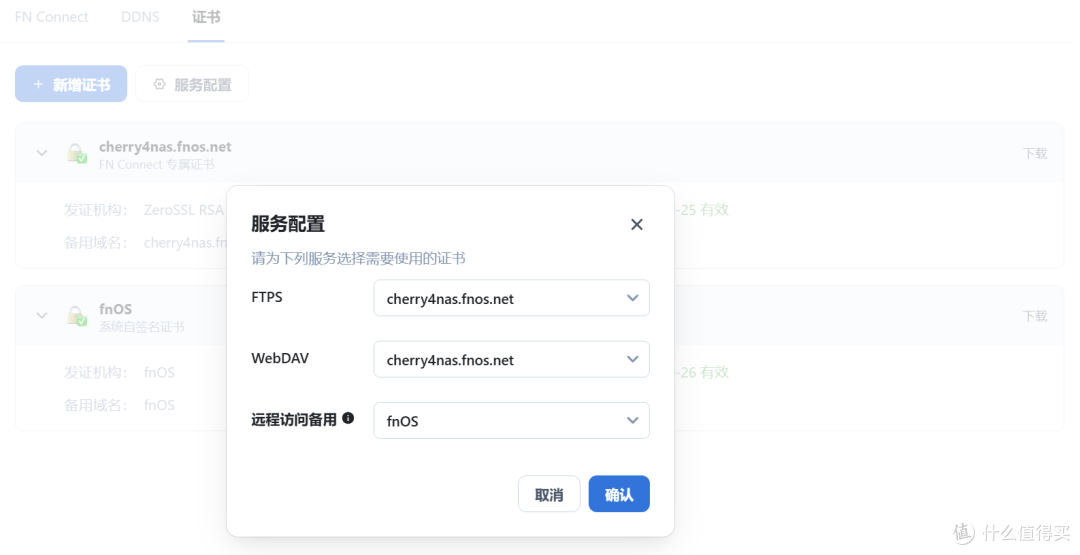Open the WebDAV certificate dropdown

[511, 359]
